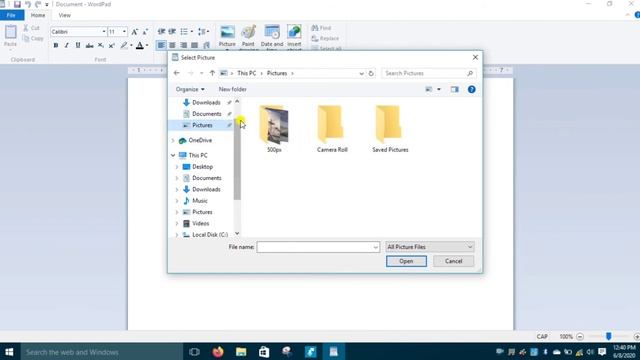Open the Camera Roll folder

[x=332, y=129]
